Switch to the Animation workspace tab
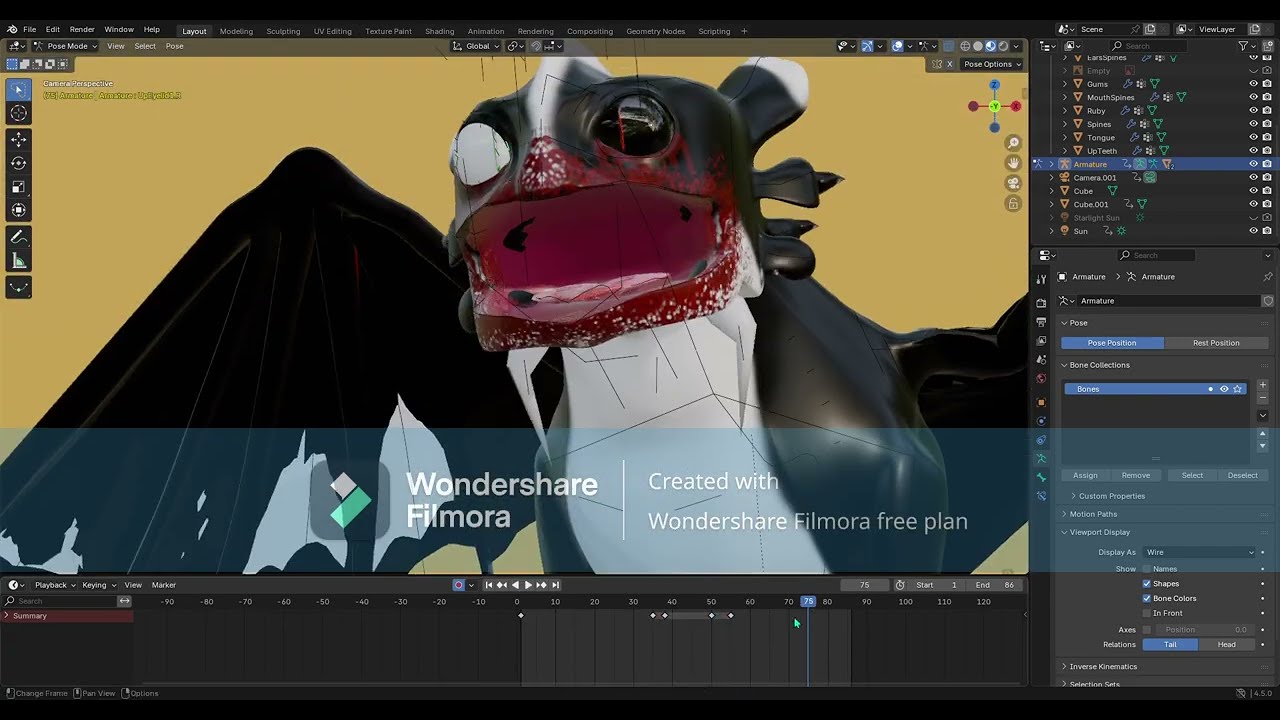The image size is (1280, 720). click(x=486, y=31)
